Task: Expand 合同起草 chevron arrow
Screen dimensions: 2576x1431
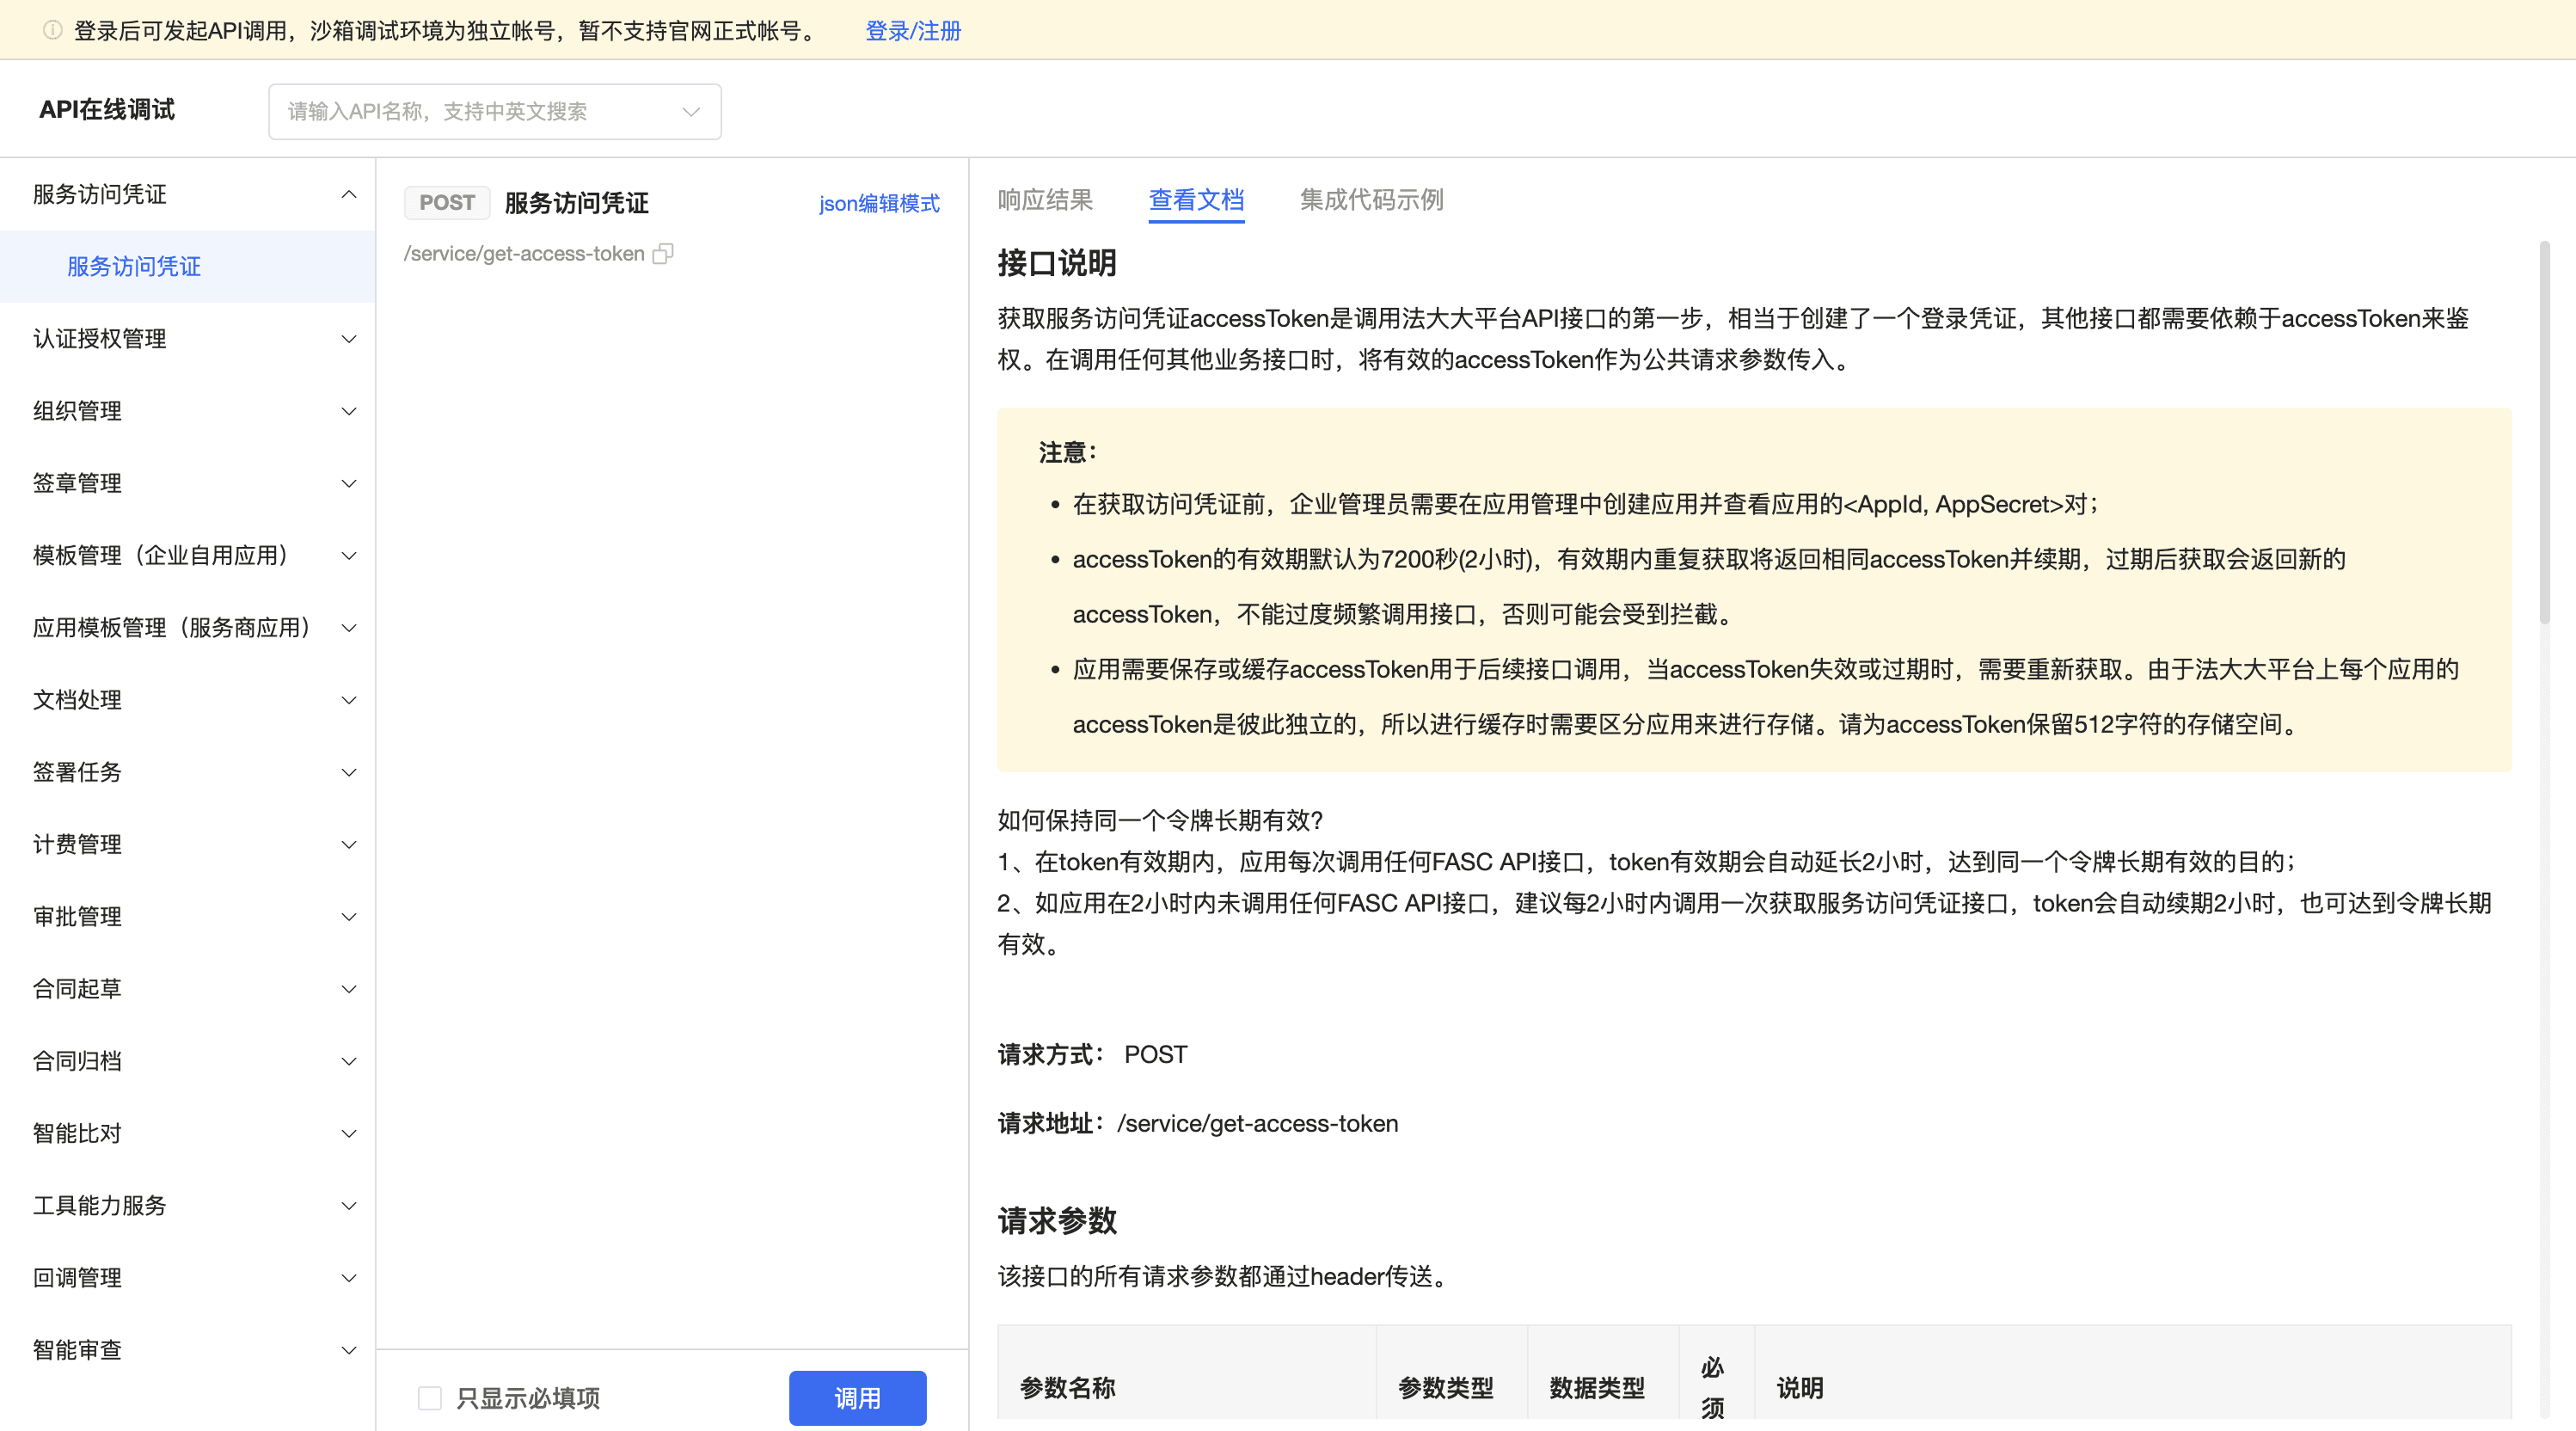Action: (348, 989)
